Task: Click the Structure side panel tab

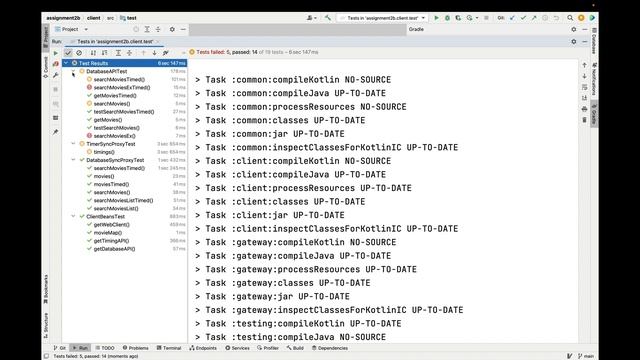Action: 46,326
